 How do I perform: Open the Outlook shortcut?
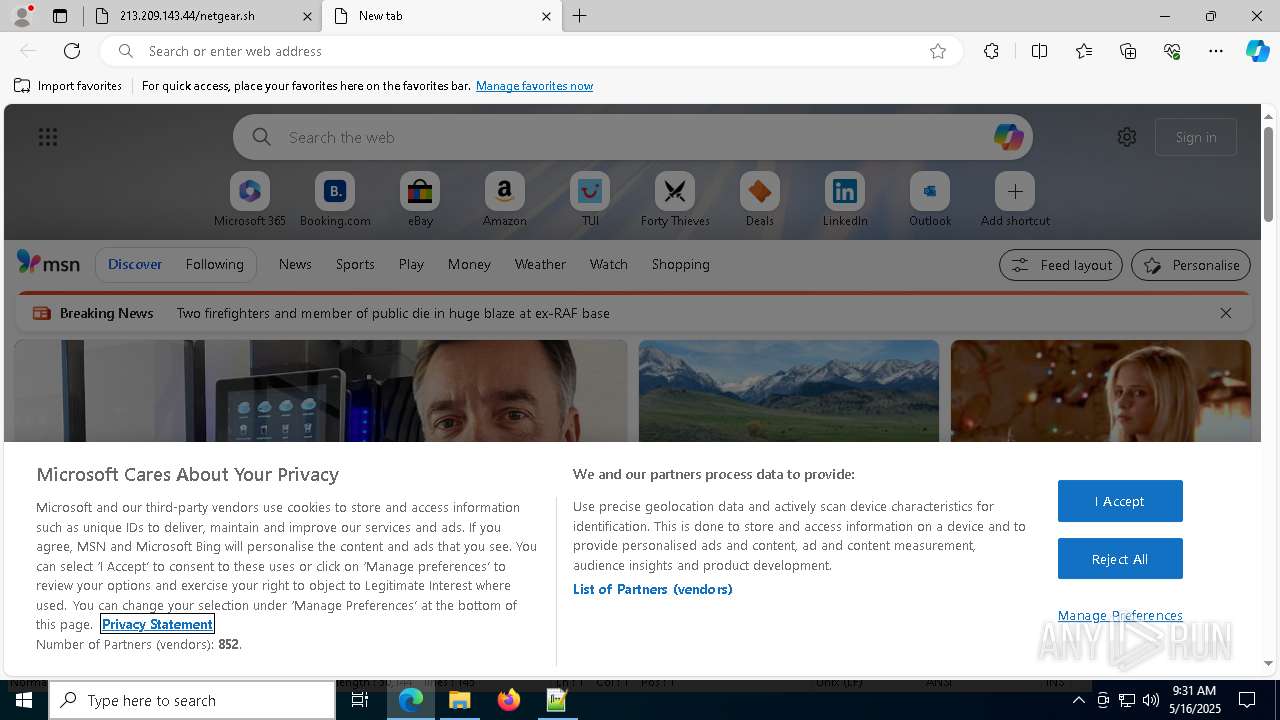coord(930,199)
